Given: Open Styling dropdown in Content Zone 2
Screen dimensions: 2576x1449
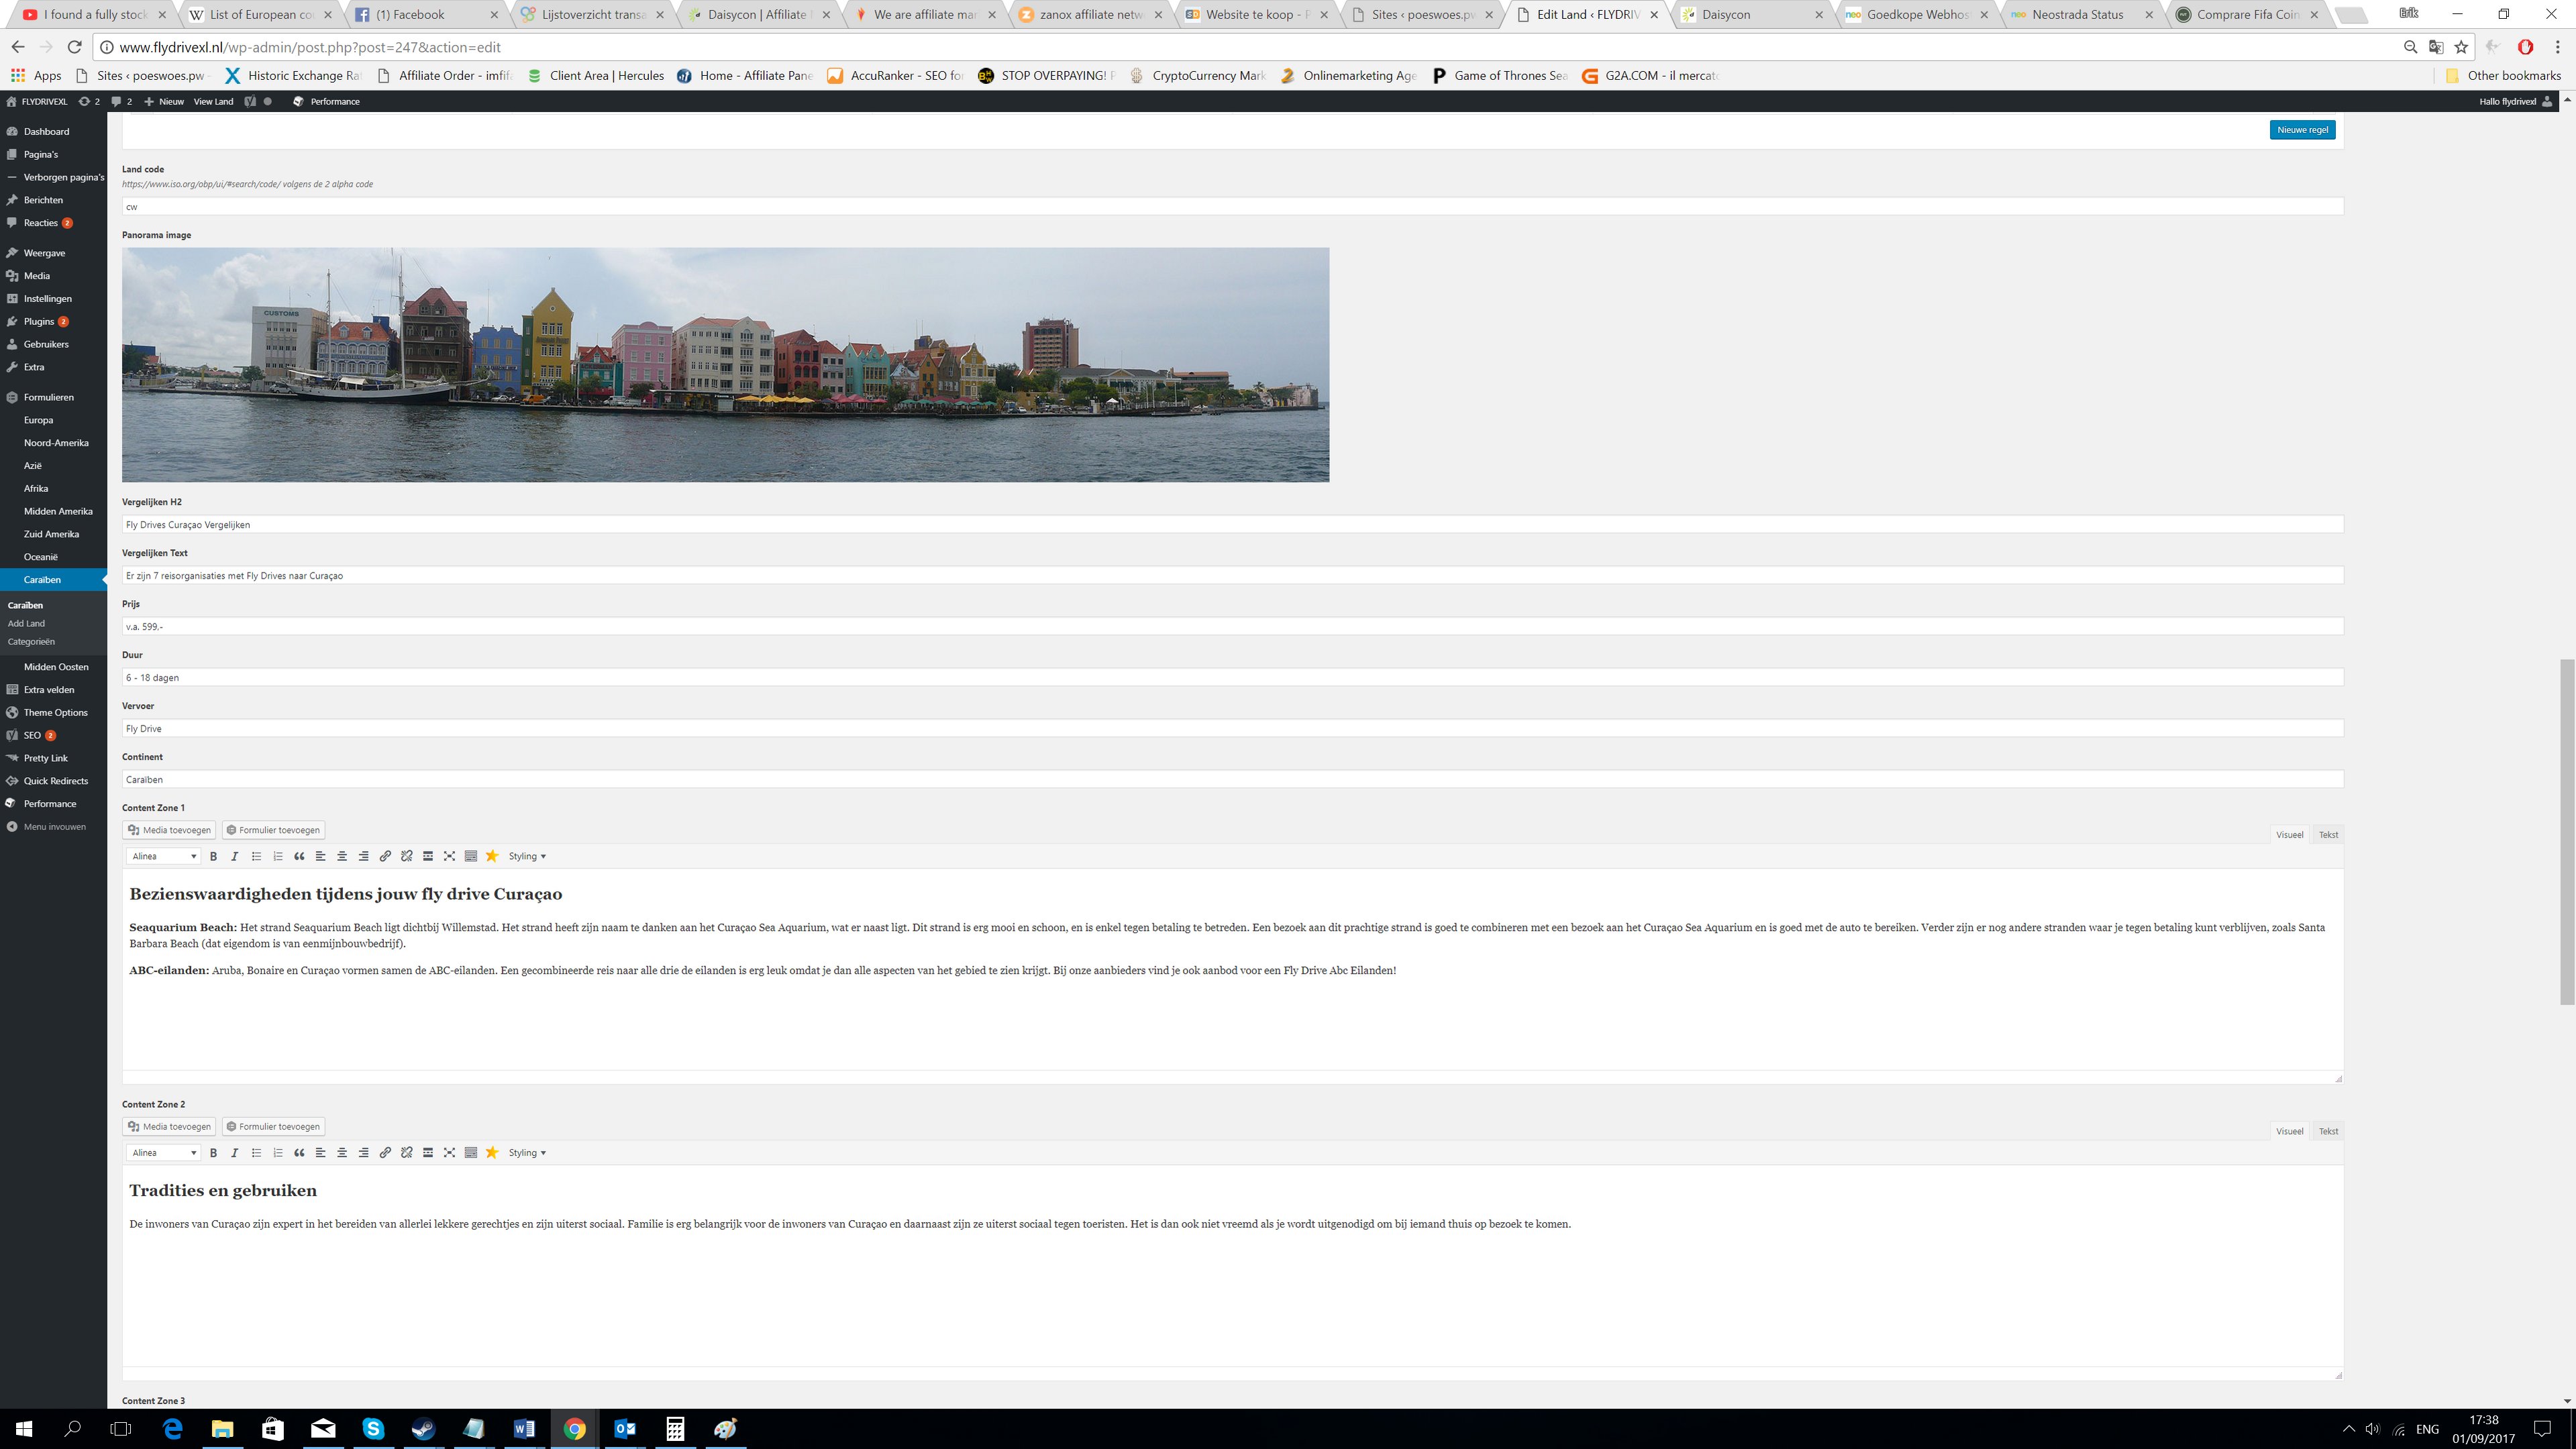Looking at the screenshot, I should click(x=527, y=1153).
